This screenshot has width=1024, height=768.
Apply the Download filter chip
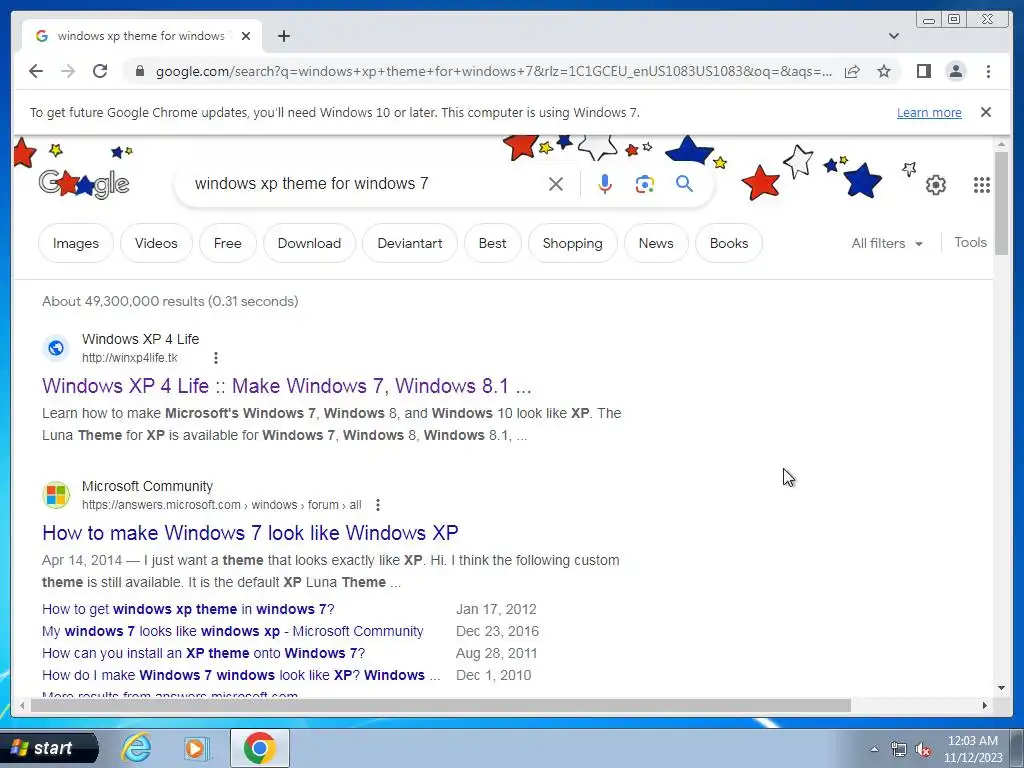[x=309, y=243]
